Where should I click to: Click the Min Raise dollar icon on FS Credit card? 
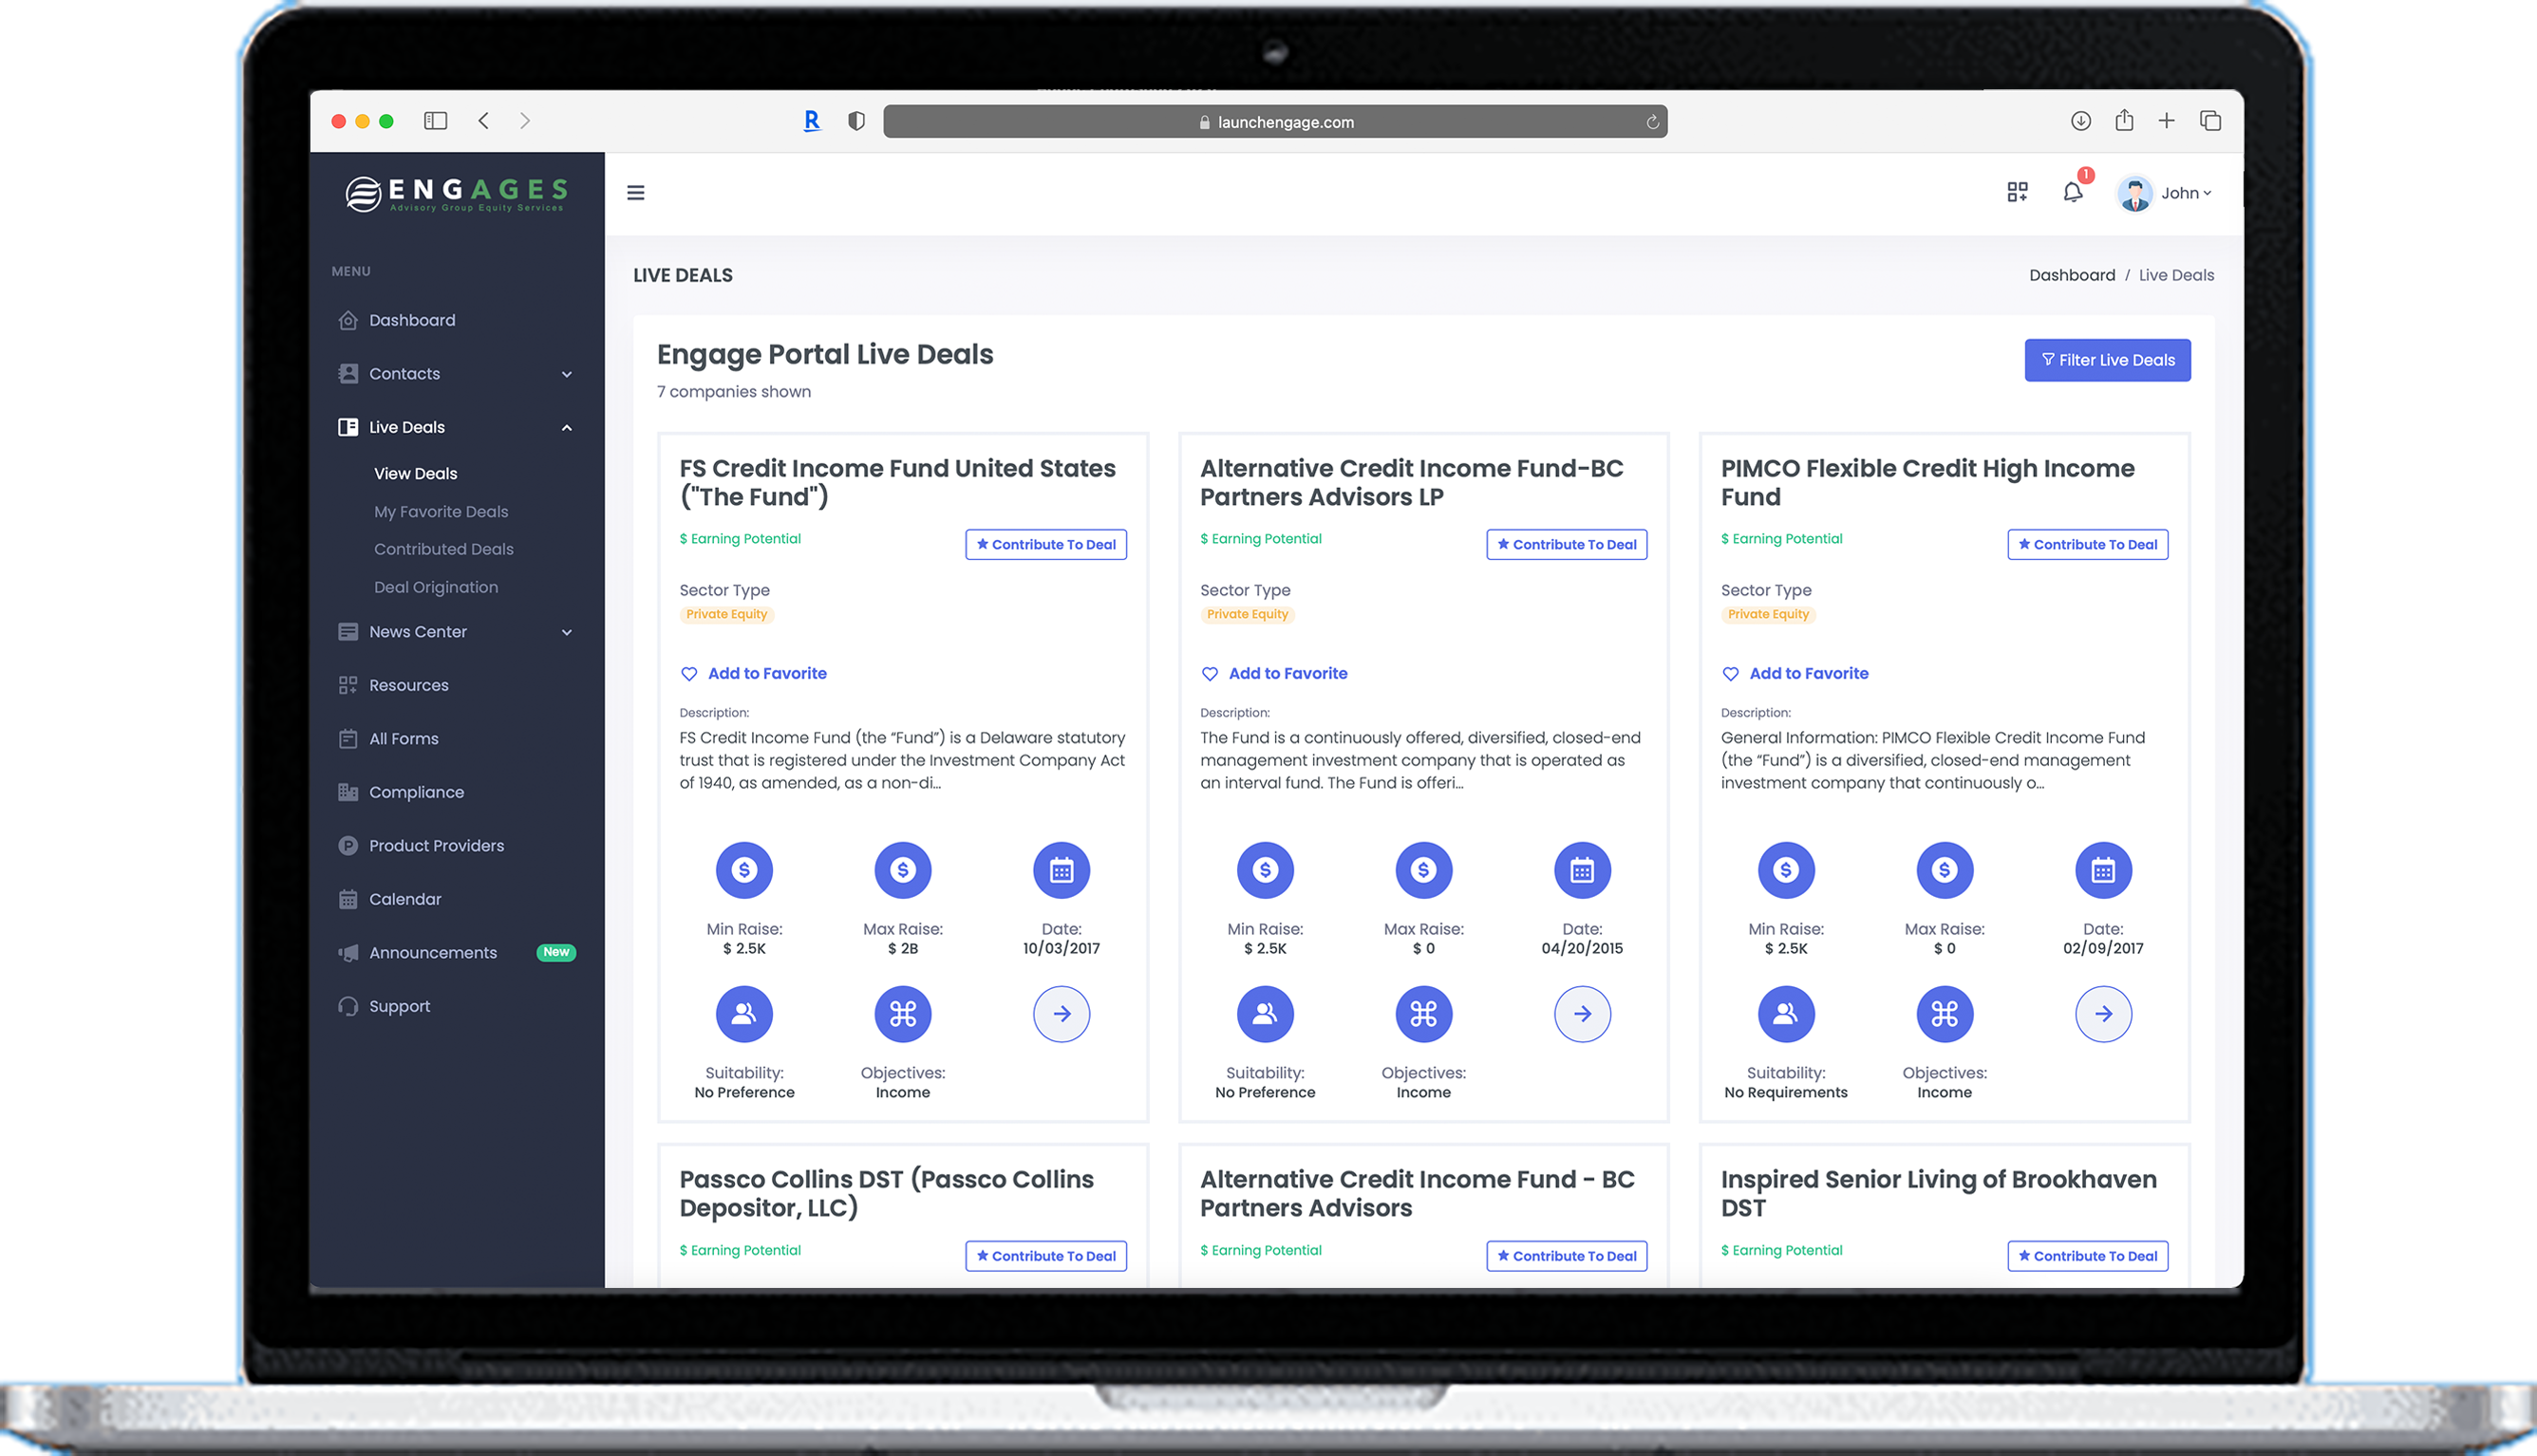click(743, 870)
